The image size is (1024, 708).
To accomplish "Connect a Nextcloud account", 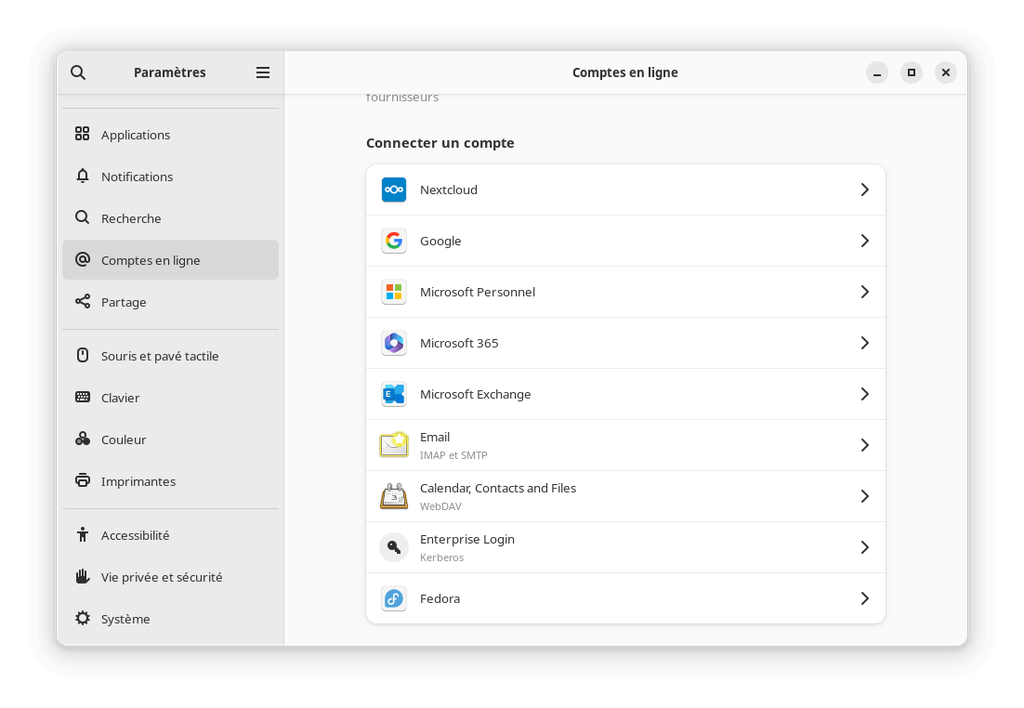I will [626, 189].
